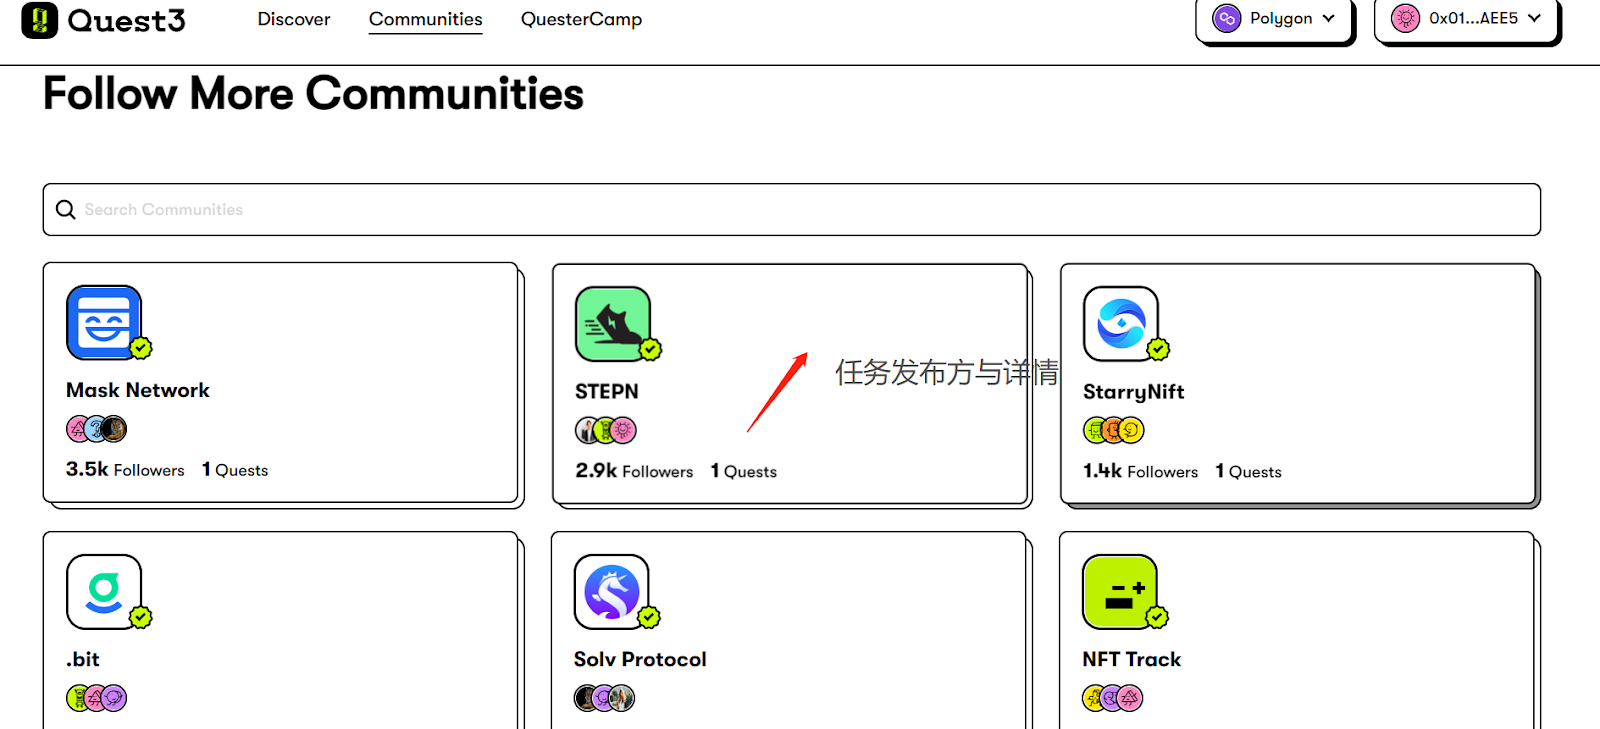This screenshot has height=729, width=1600.
Task: Open QuesterCamp from the nav bar
Action: coord(581,19)
